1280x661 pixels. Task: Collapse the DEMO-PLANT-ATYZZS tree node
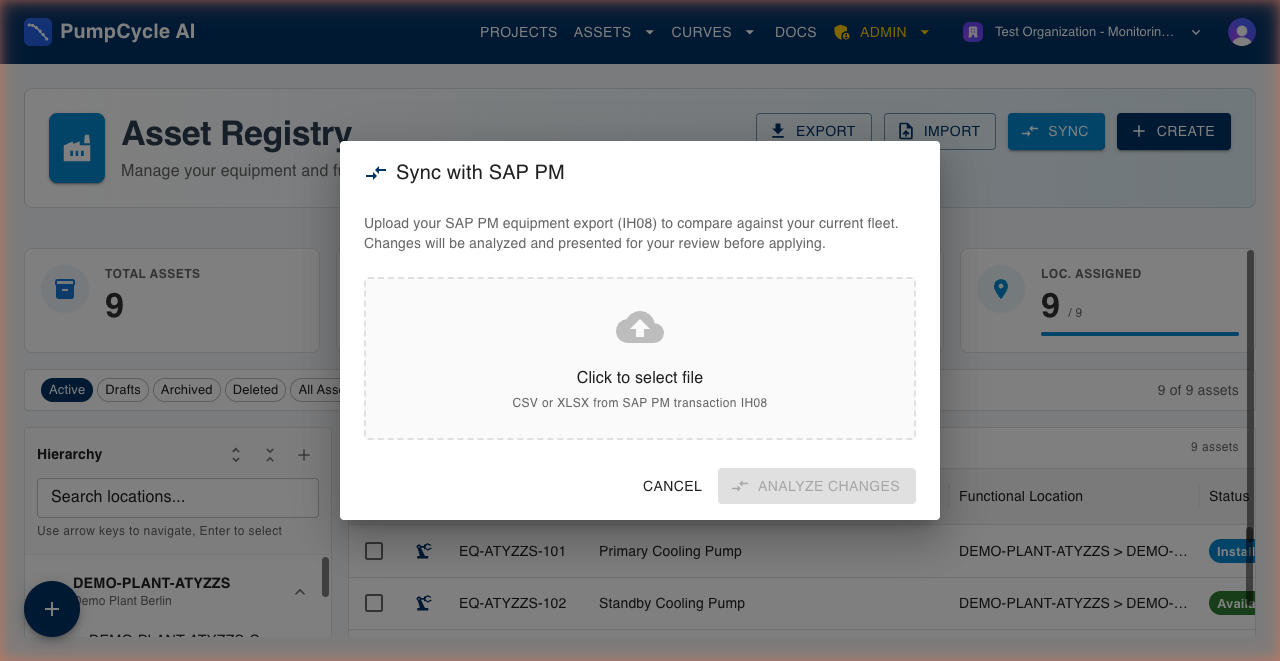(x=300, y=591)
